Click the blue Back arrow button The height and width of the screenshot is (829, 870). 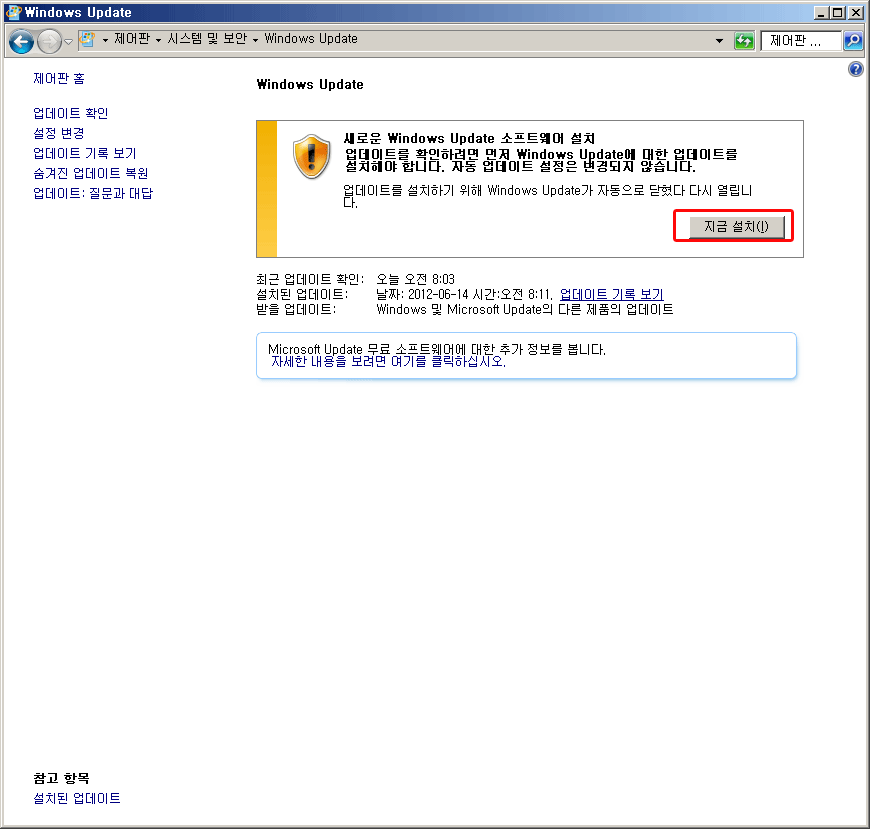(22, 41)
